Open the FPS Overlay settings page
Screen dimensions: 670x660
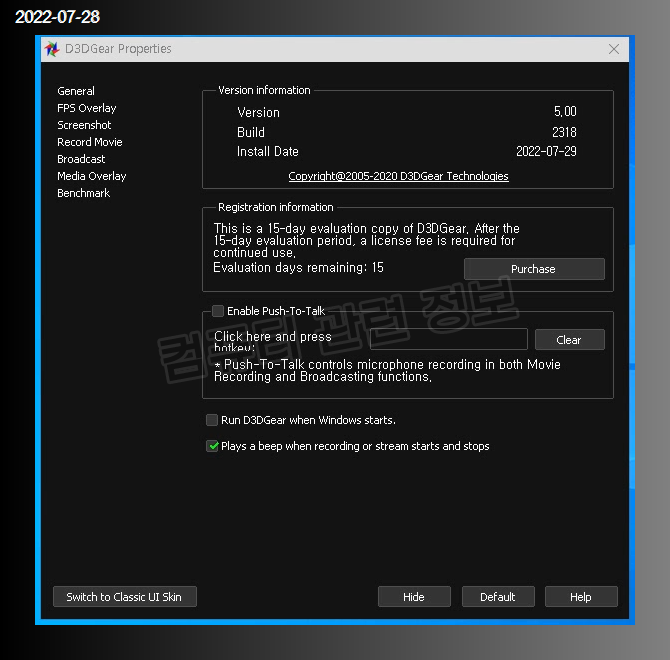tap(87, 108)
